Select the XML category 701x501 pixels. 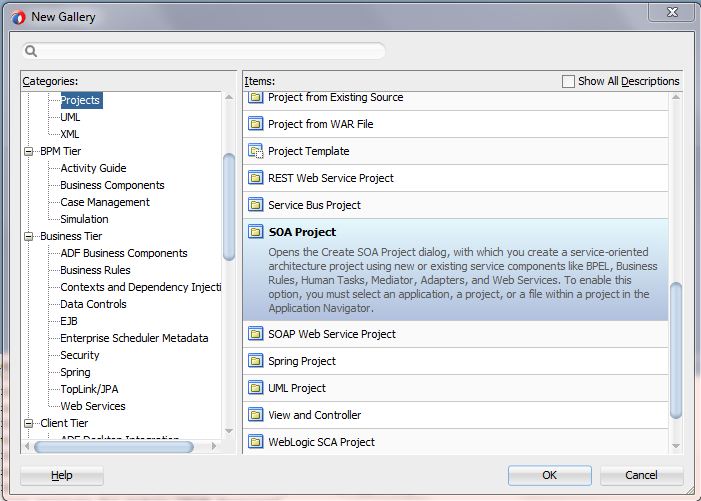[70, 134]
